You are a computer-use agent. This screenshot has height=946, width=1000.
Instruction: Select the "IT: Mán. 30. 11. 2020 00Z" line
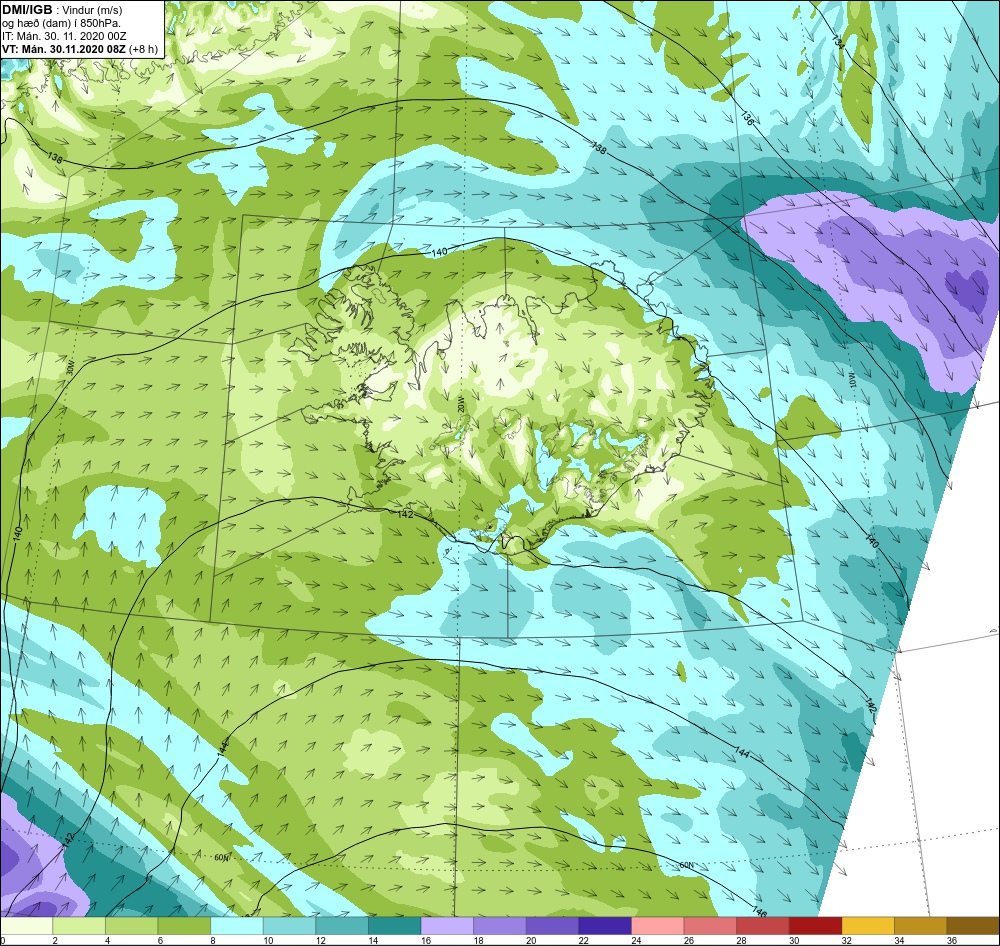point(64,36)
